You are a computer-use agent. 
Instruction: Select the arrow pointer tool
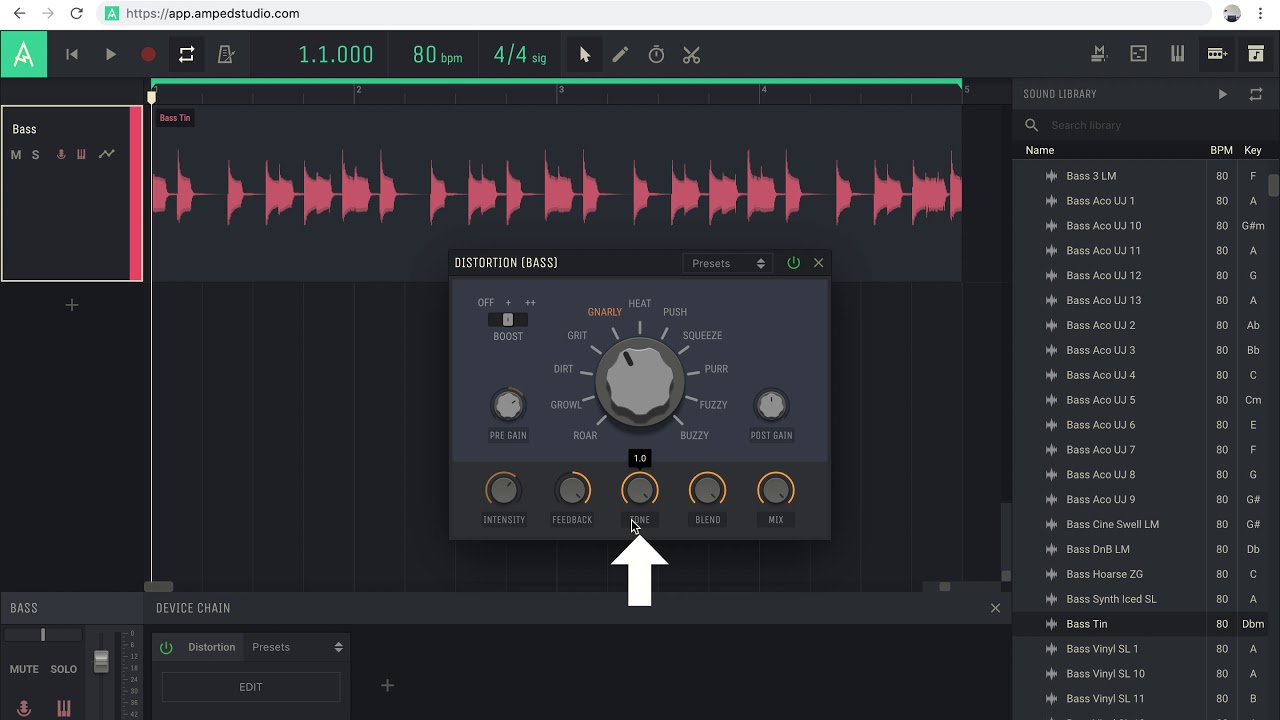(585, 55)
